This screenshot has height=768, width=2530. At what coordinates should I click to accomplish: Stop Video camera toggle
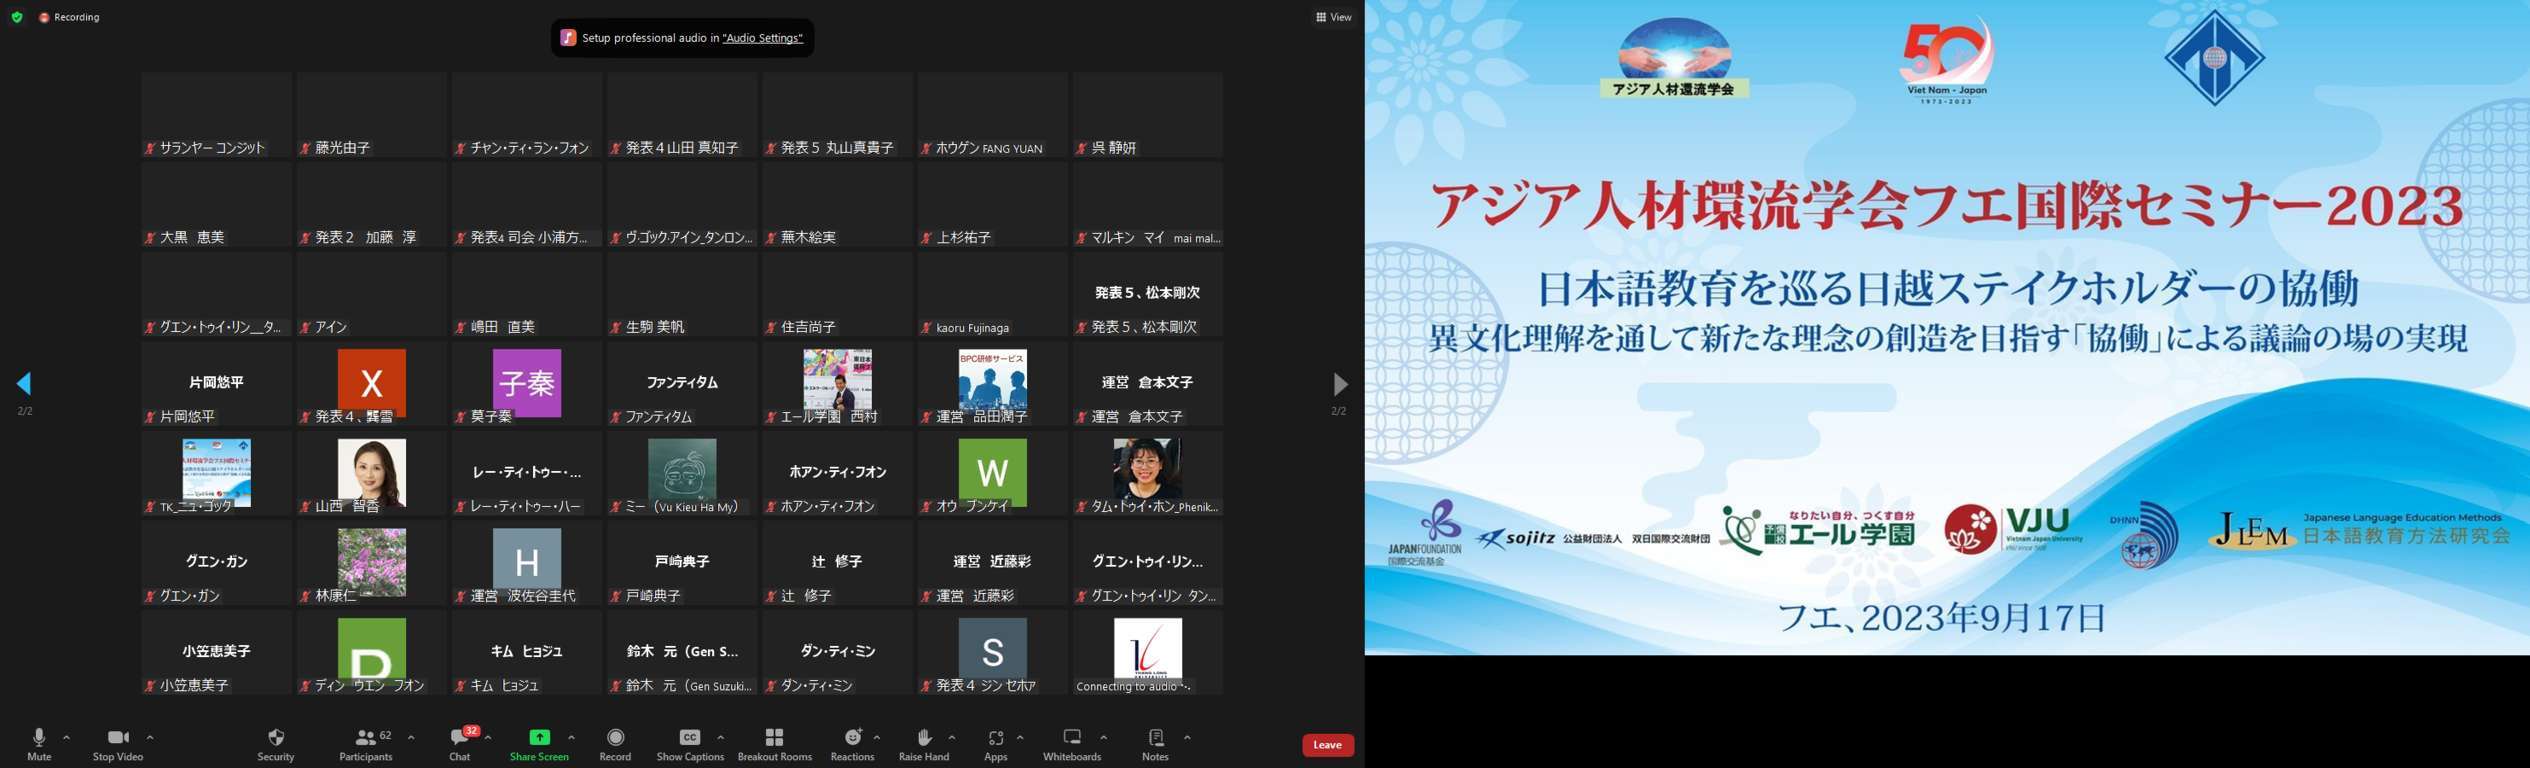(118, 738)
